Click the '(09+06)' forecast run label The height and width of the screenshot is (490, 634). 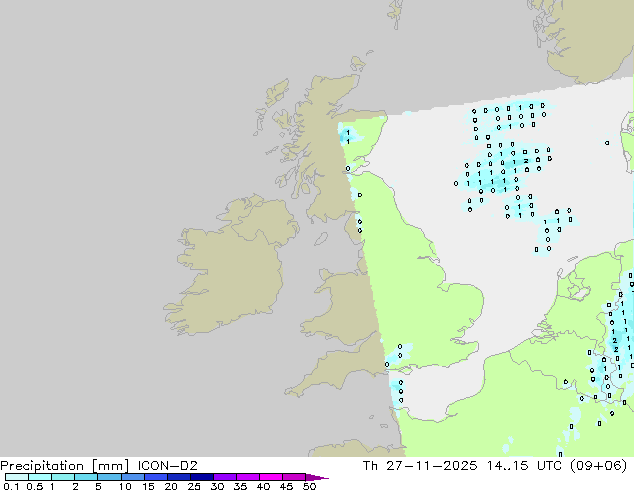pos(607,465)
